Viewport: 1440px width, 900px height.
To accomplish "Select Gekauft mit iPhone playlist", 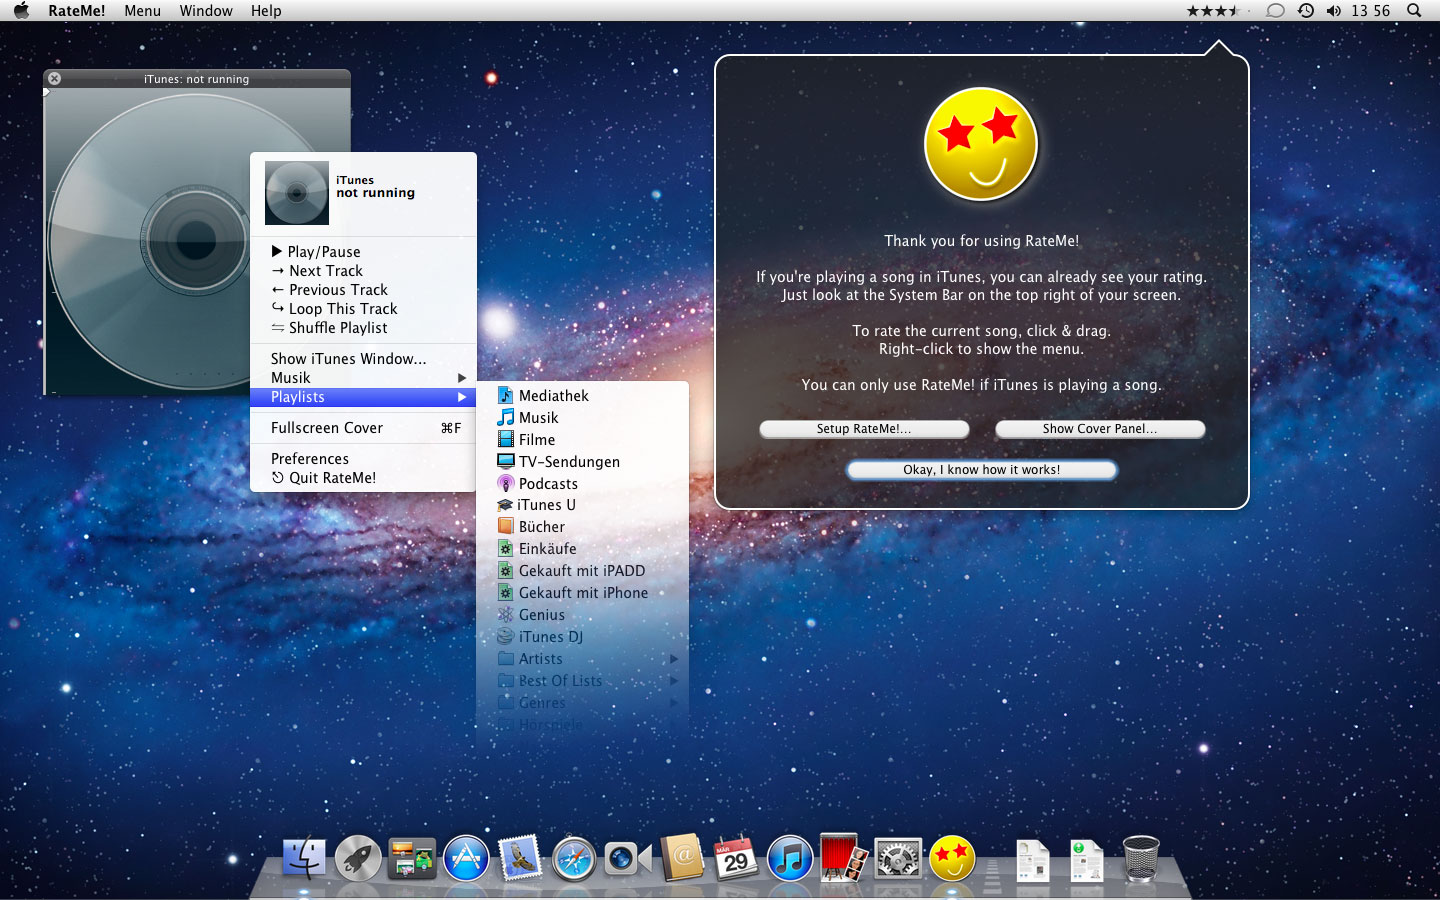I will point(583,593).
